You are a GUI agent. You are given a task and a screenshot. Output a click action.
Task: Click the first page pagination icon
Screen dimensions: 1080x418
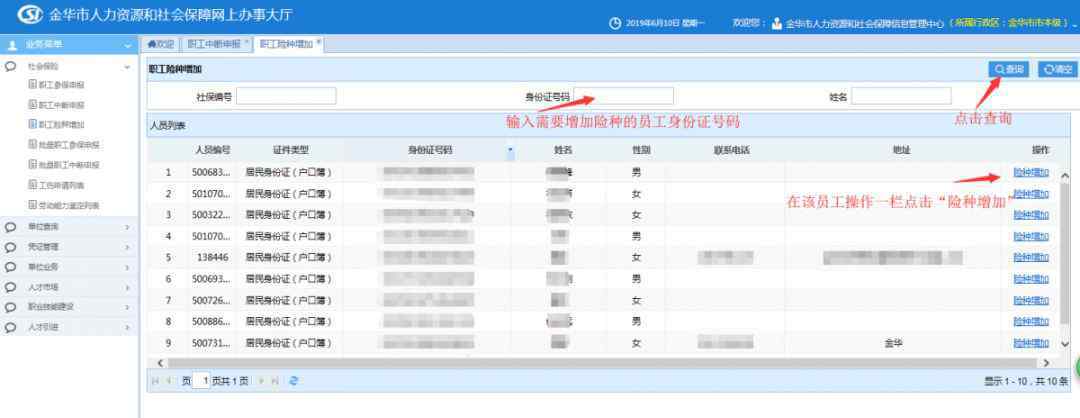click(155, 381)
